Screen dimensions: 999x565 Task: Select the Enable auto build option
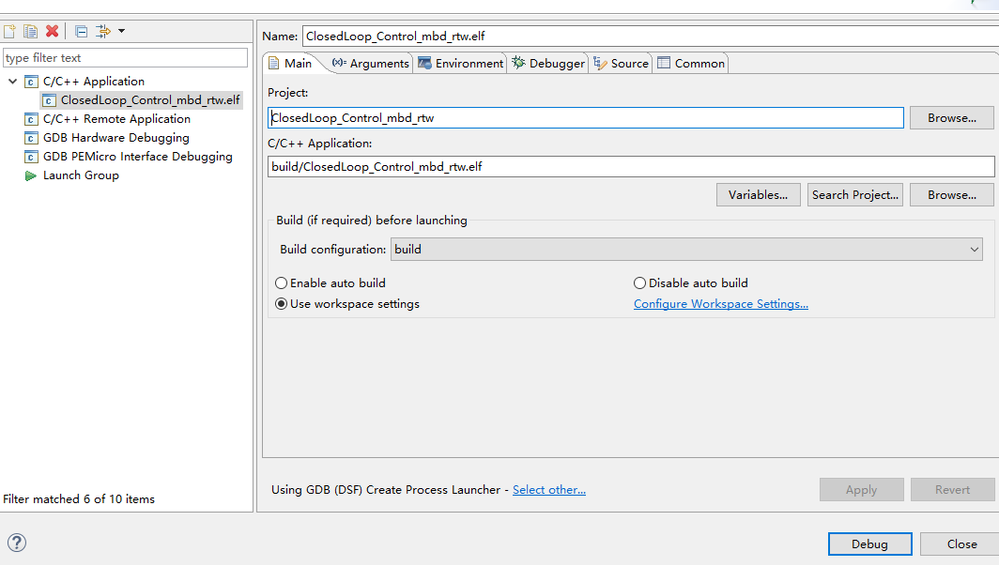tap(282, 283)
